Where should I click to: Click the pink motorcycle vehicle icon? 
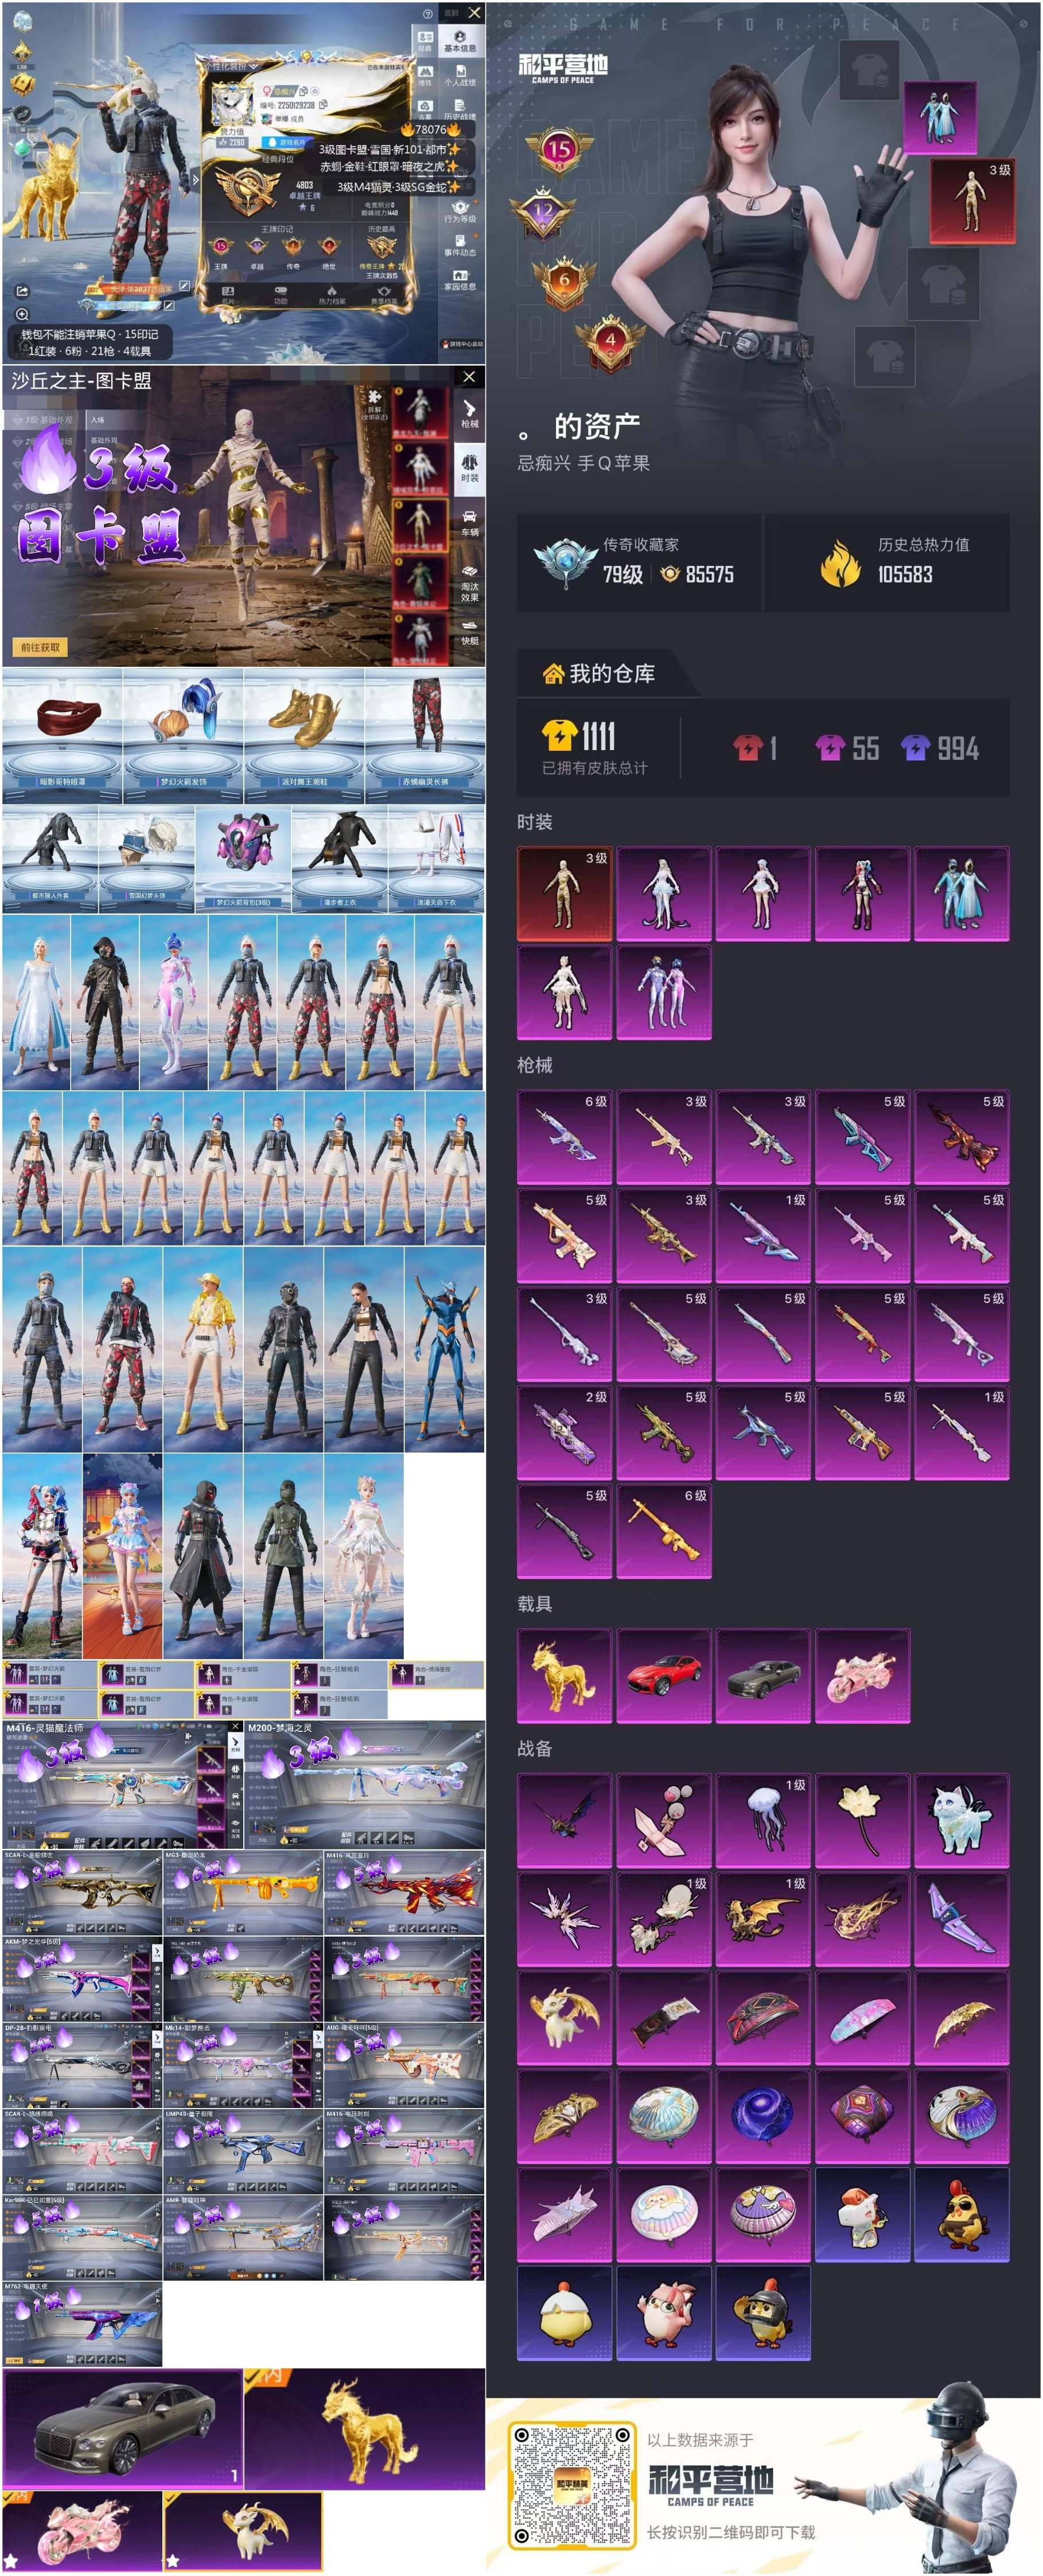tap(862, 1676)
